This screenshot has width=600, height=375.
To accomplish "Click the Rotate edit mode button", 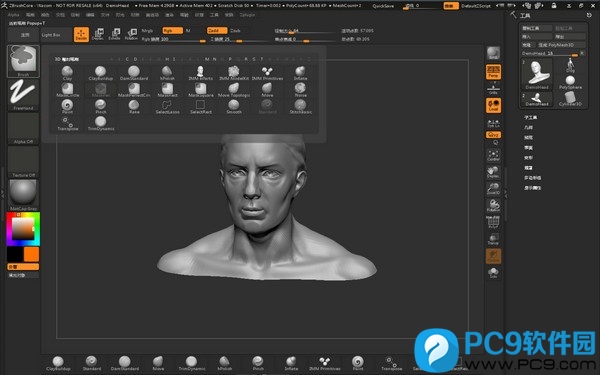I will tap(131, 34).
